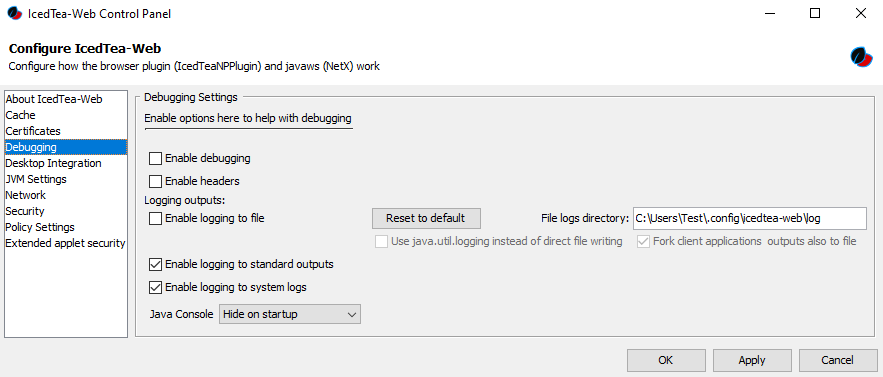
Task: Maximize the Control Panel window
Action: coord(815,14)
